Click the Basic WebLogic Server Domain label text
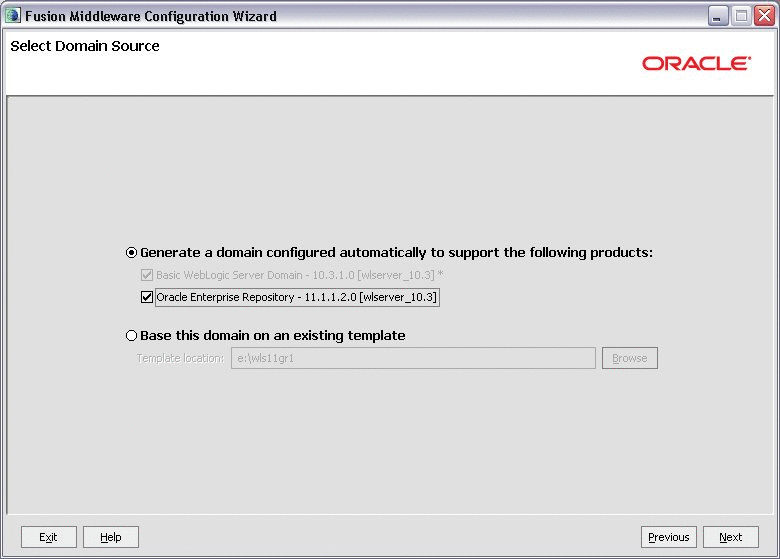The image size is (780, 559). pyautogui.click(x=299, y=275)
